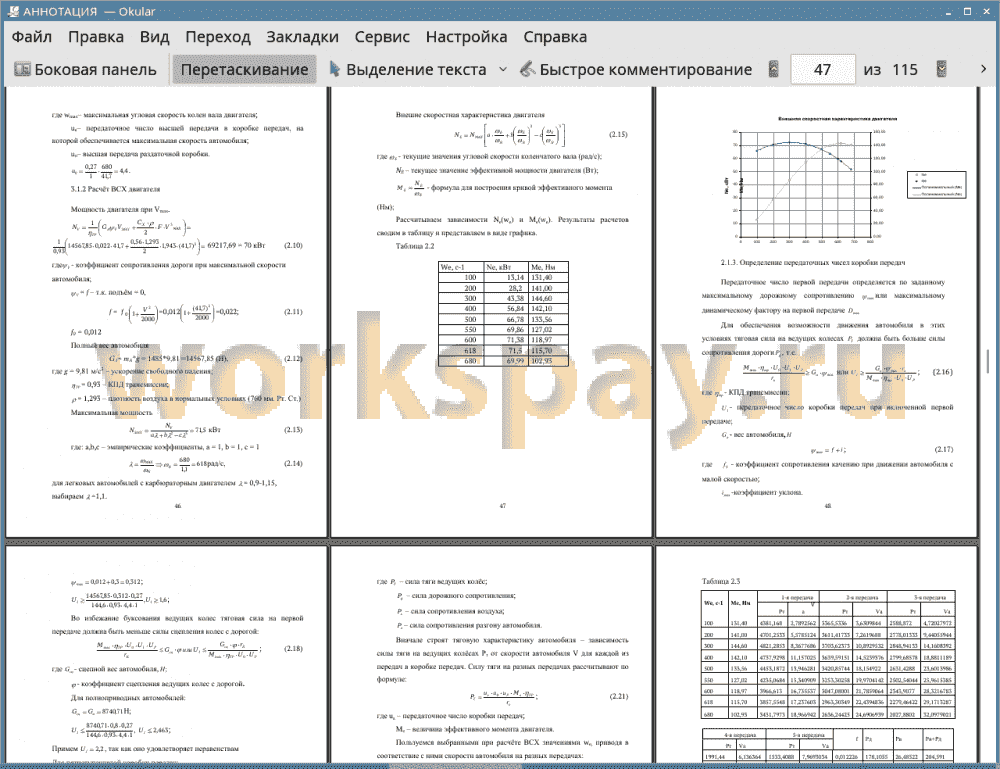Image resolution: width=1000 pixels, height=769 pixels.
Task: Open the Закладки menu
Action: (x=302, y=37)
